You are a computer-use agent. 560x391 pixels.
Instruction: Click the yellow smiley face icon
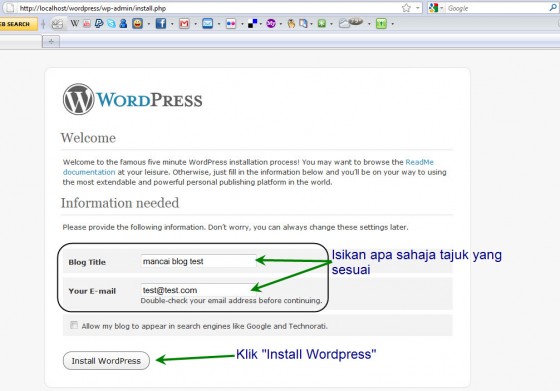138,24
